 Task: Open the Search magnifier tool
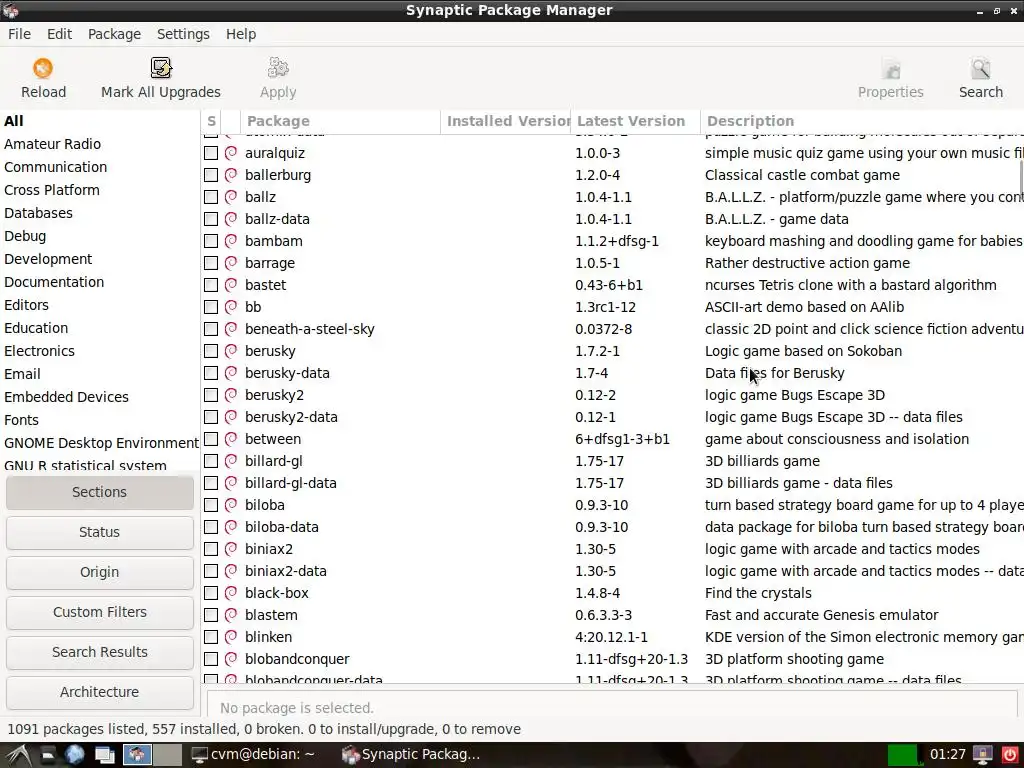980,69
